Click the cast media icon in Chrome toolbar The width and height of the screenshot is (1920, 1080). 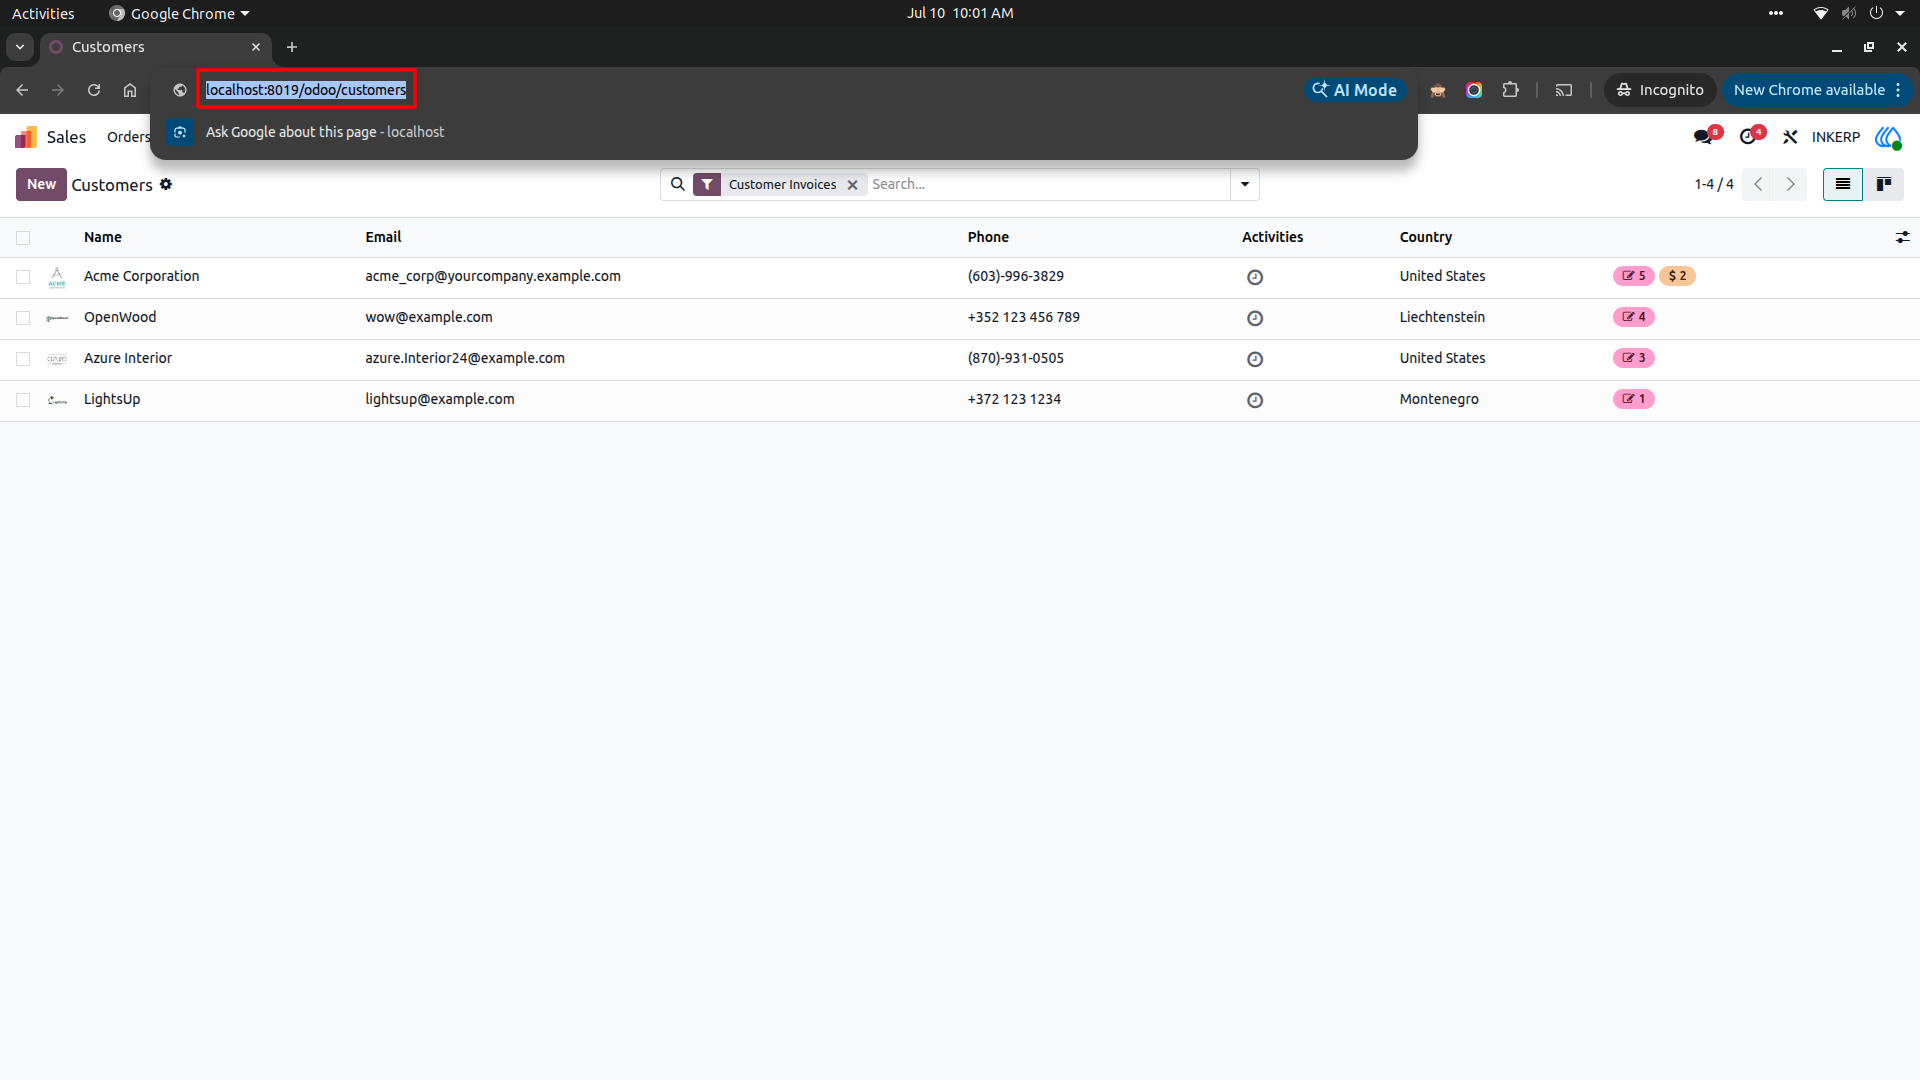(1564, 90)
